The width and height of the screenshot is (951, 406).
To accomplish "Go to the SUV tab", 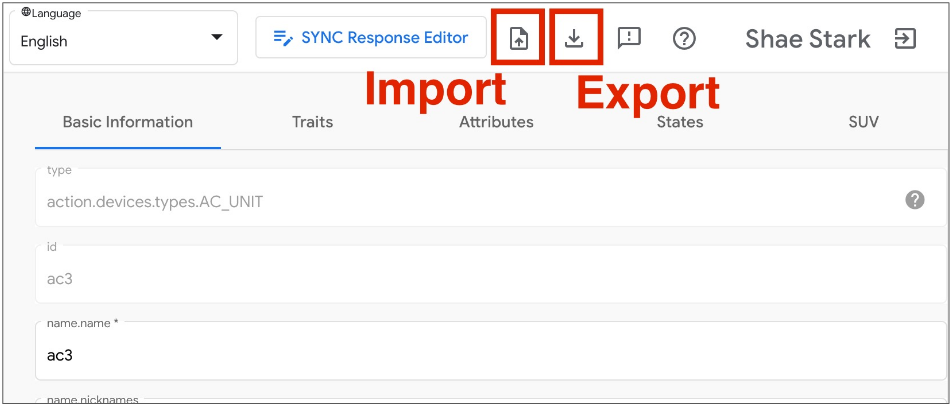I will 863,122.
